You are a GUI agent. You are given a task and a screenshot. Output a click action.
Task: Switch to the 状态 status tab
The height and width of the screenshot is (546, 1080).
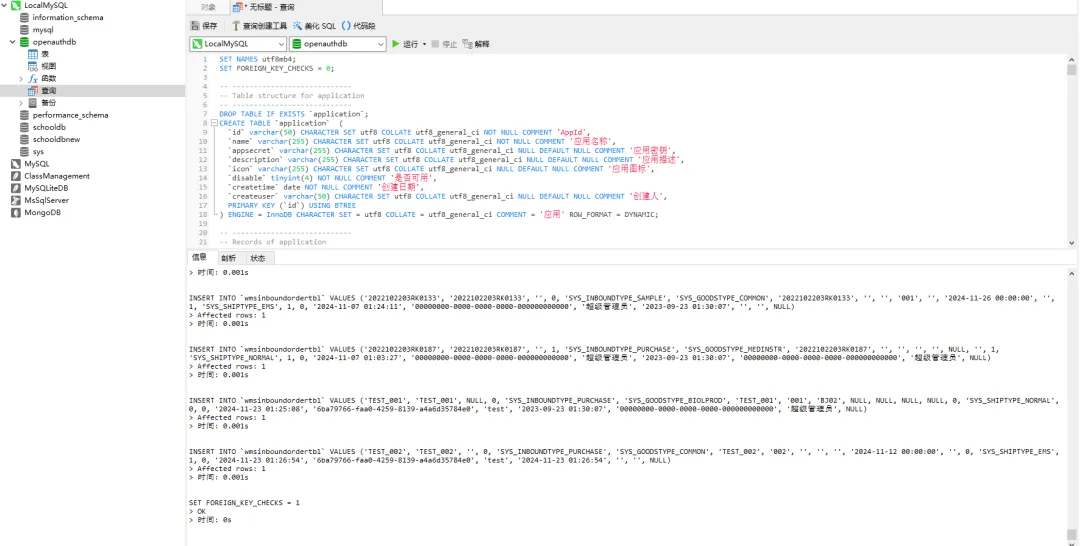click(258, 258)
